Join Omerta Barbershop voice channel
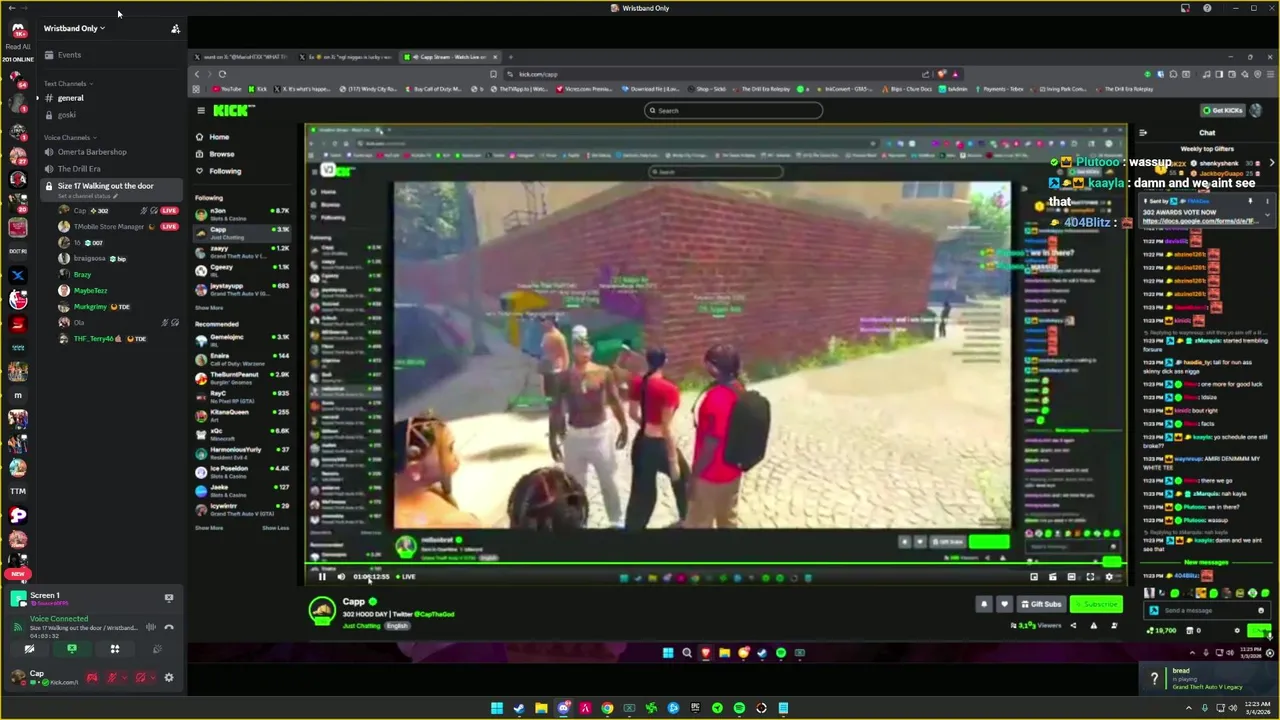The height and width of the screenshot is (720, 1280). (x=110, y=152)
